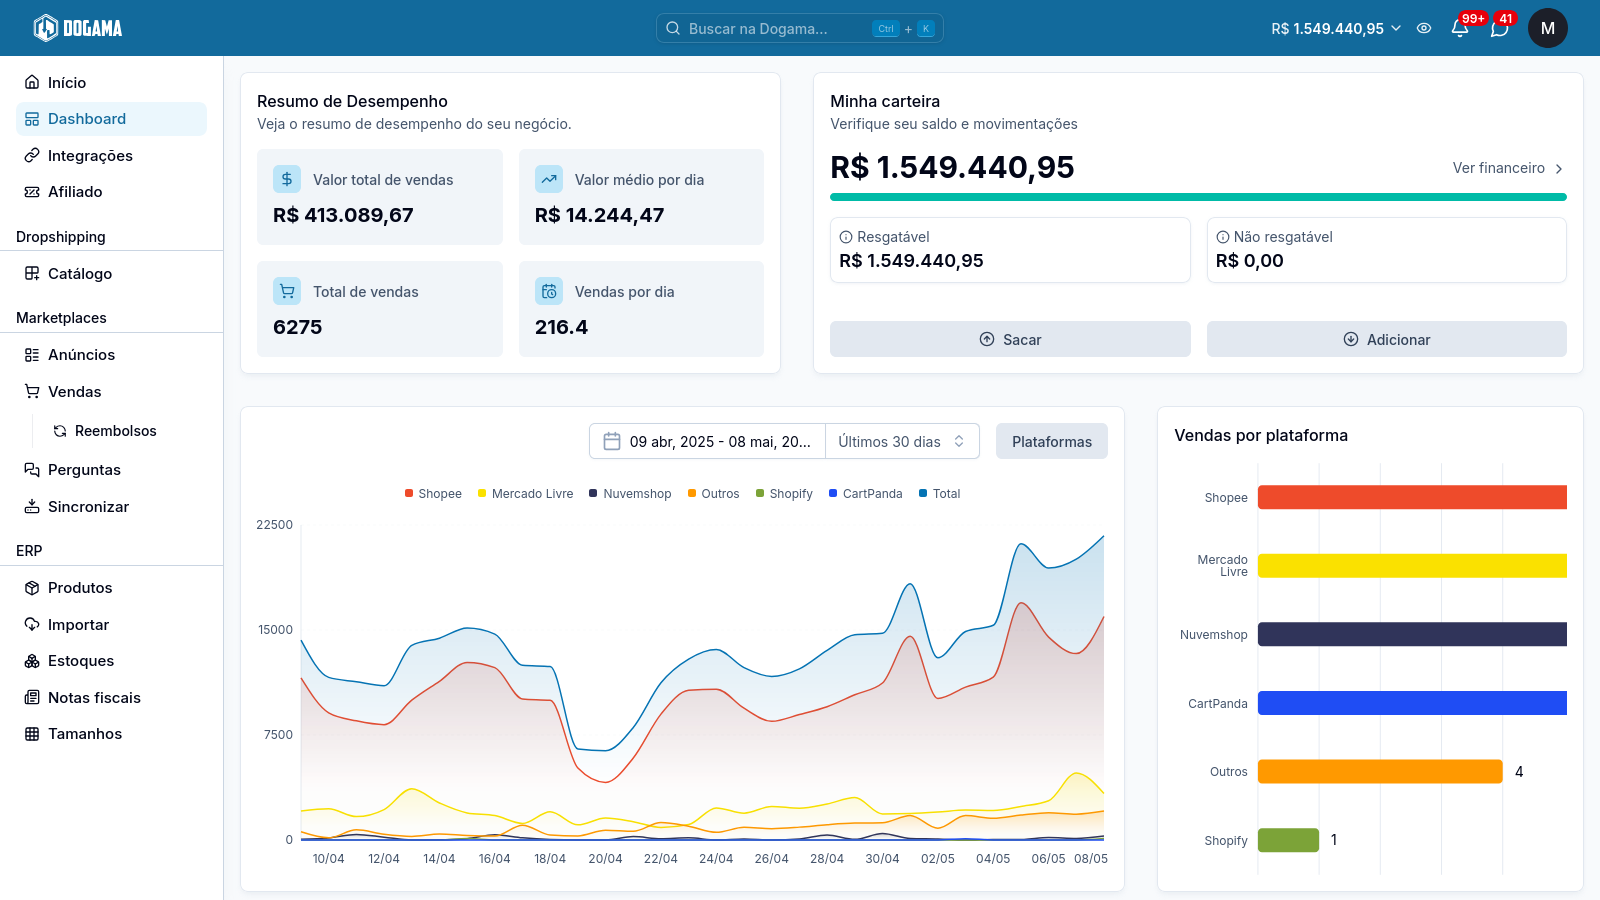This screenshot has width=1600, height=900.
Task: Open user avatar M menu
Action: click(x=1548, y=28)
